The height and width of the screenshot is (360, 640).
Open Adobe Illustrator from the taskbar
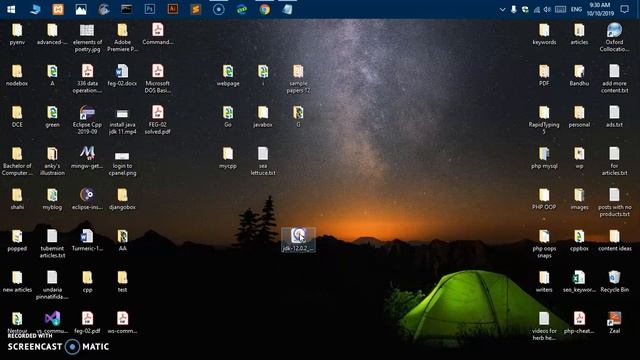click(x=173, y=9)
